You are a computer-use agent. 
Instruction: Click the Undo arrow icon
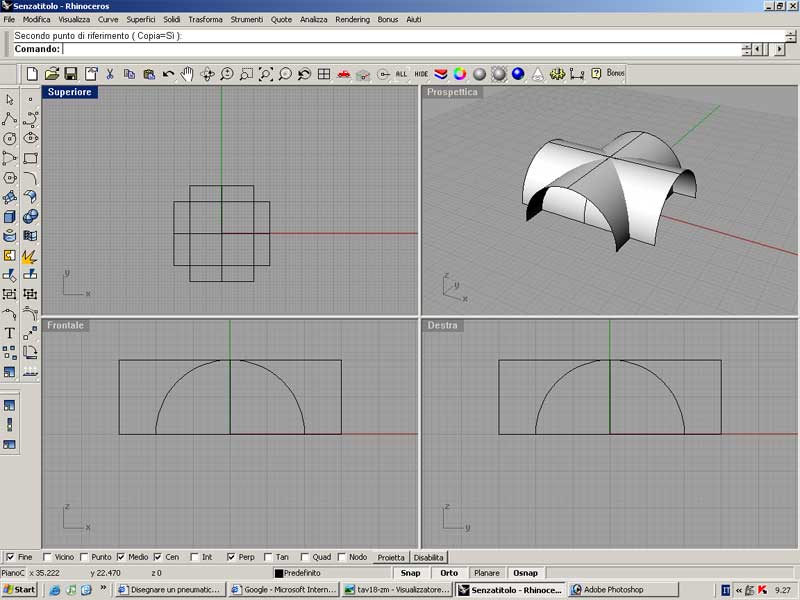point(168,74)
